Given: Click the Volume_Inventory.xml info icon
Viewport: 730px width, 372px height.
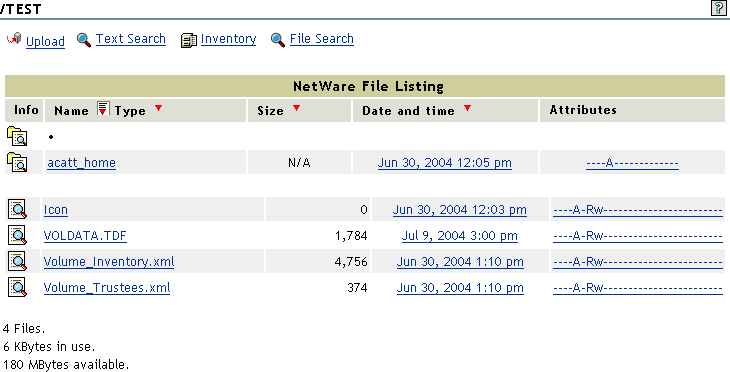Looking at the screenshot, I should click(x=18, y=261).
